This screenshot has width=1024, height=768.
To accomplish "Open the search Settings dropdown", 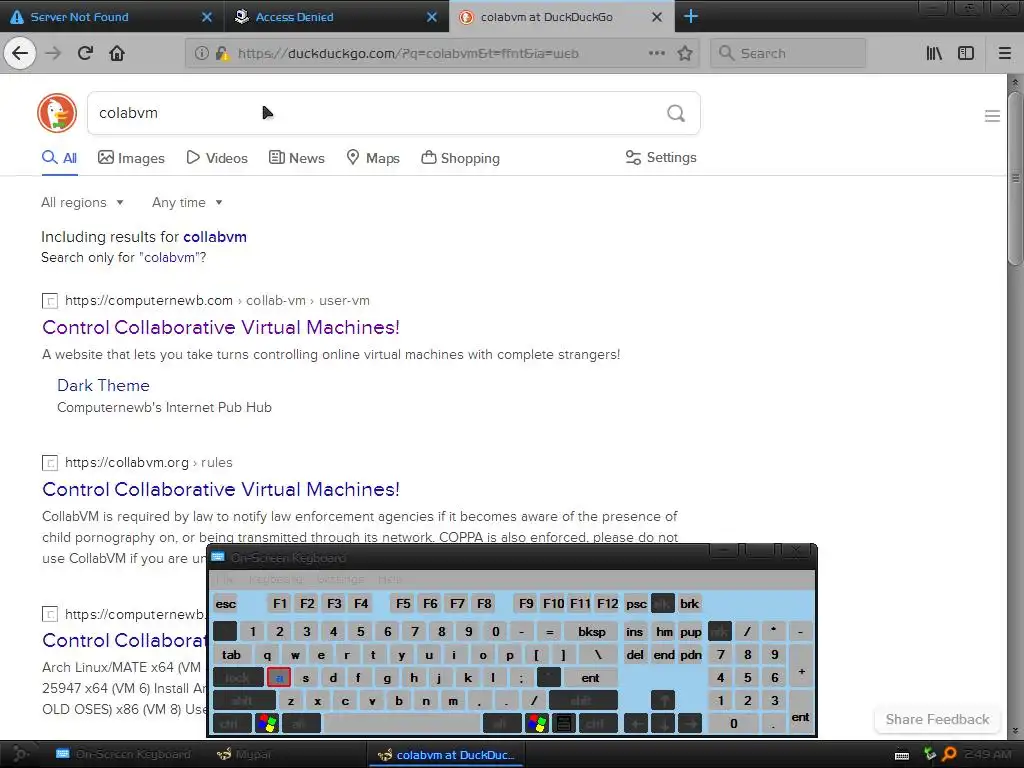I will (661, 157).
